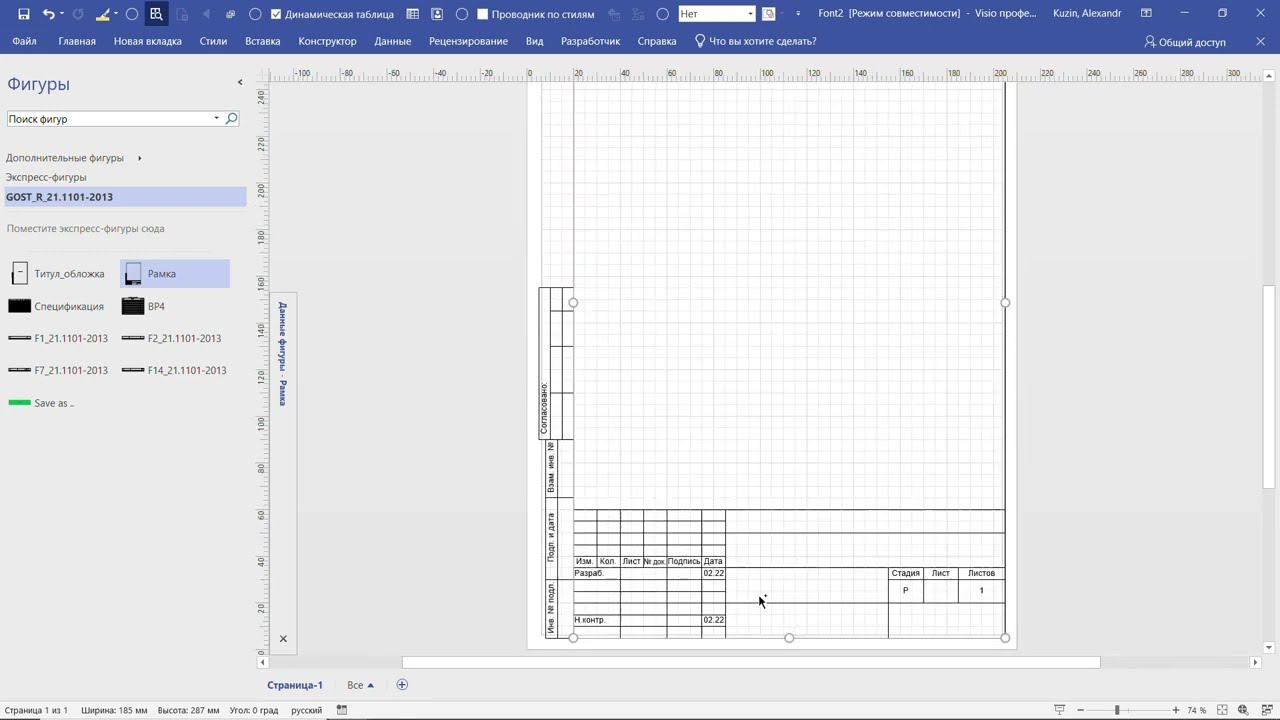Open the Справка tab
Viewport: 1280px width, 720px height.
coord(657,41)
